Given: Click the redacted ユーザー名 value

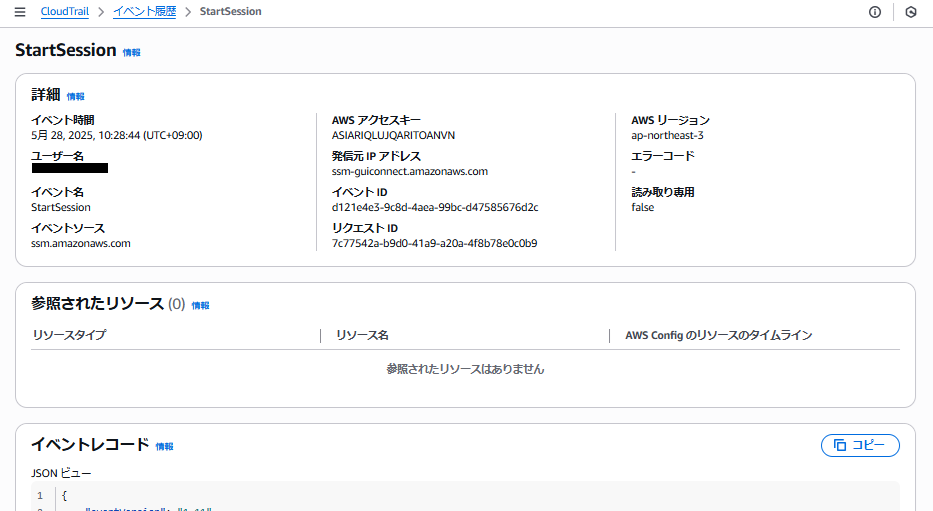Looking at the screenshot, I should pos(70,168).
